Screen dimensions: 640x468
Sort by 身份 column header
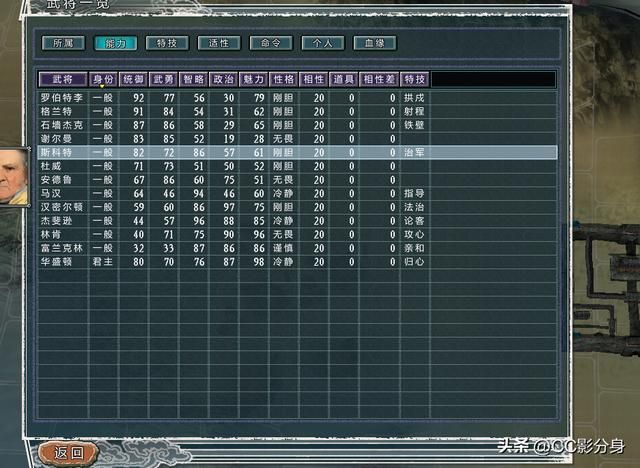pos(103,79)
